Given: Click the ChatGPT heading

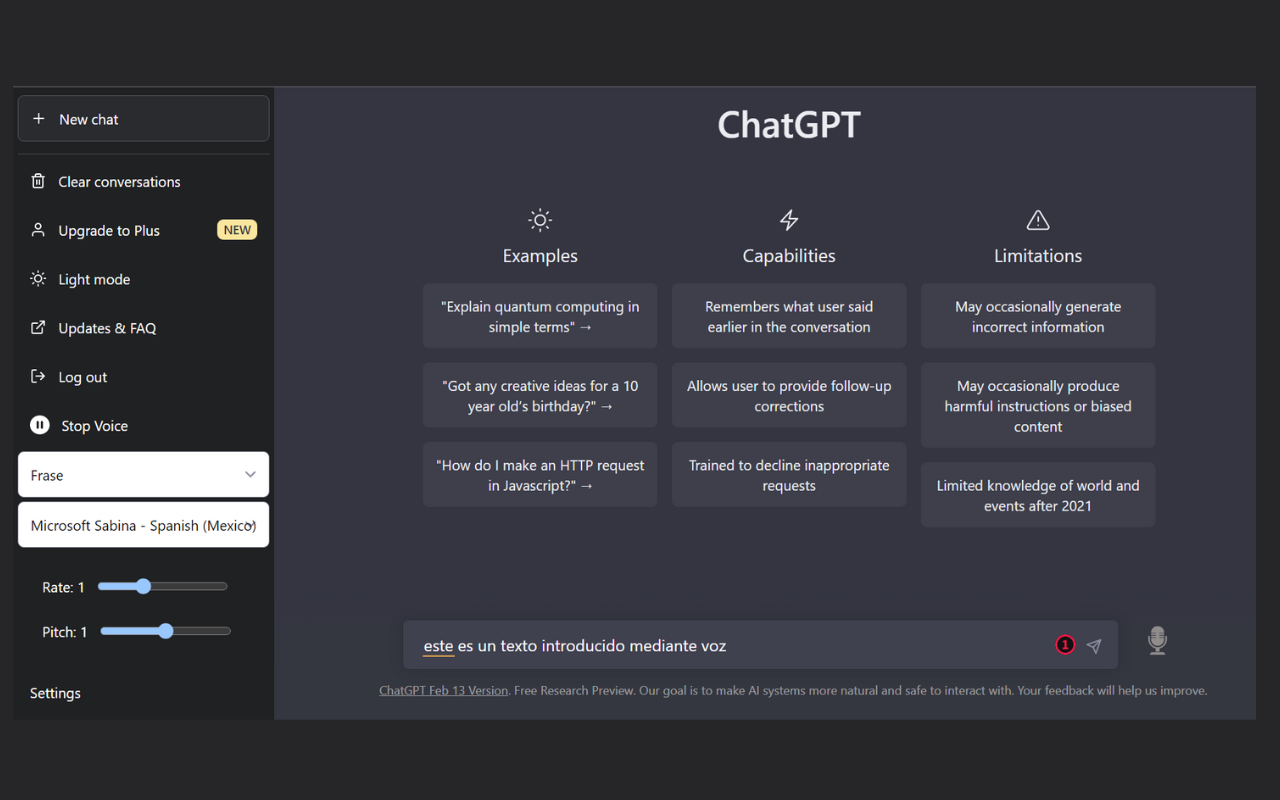Looking at the screenshot, I should click(789, 125).
